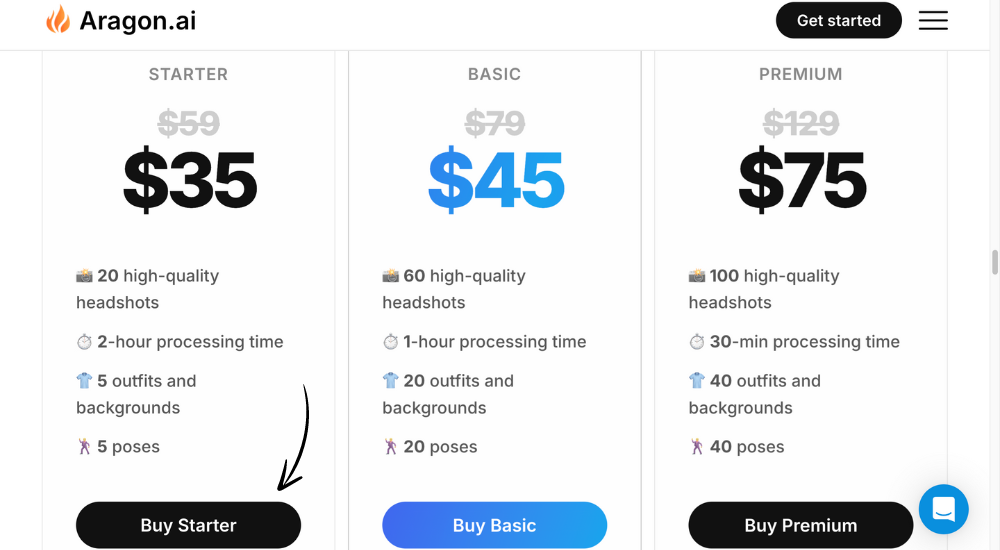Click shirt icon beside 40 outfits and backgrounds
1000x550 pixels.
[696, 381]
